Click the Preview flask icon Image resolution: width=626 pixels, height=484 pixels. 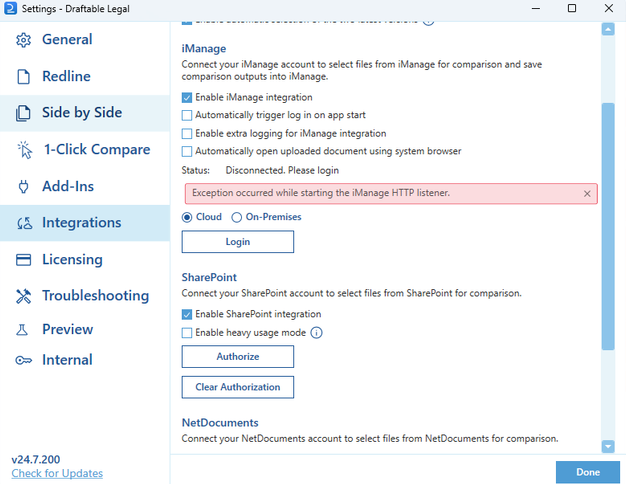[x=22, y=330]
